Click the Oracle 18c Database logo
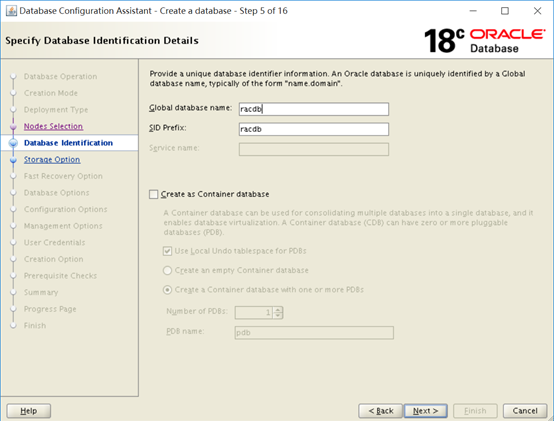 point(484,41)
